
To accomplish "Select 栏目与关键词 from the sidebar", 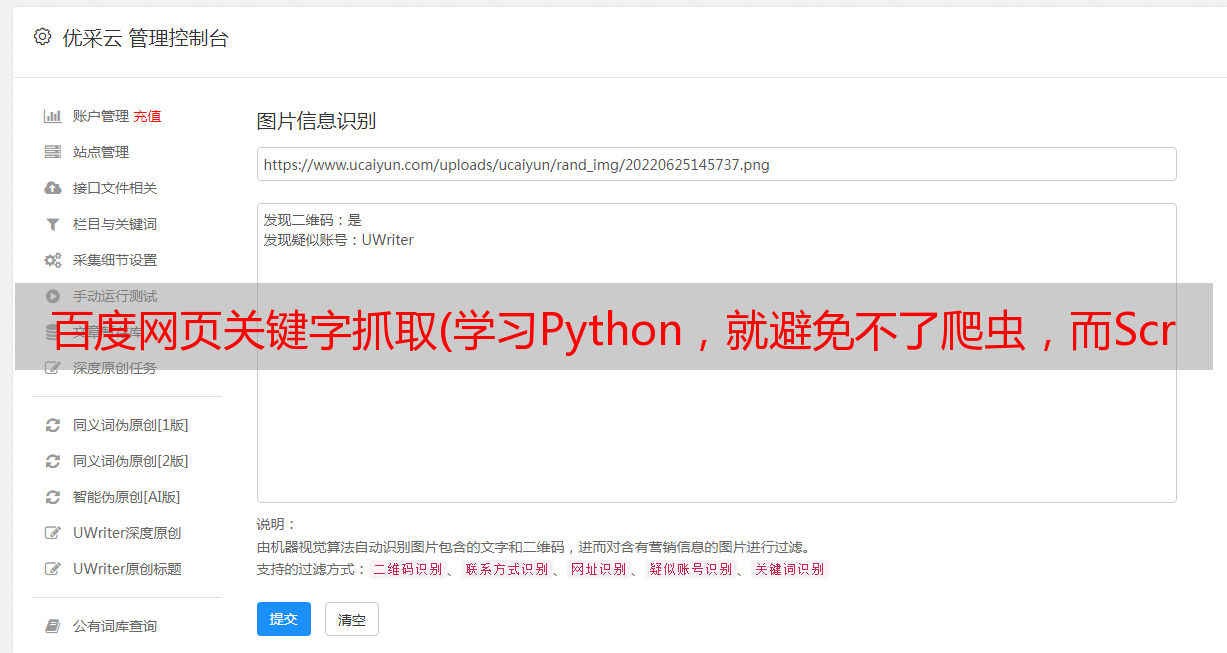I will pos(115,224).
